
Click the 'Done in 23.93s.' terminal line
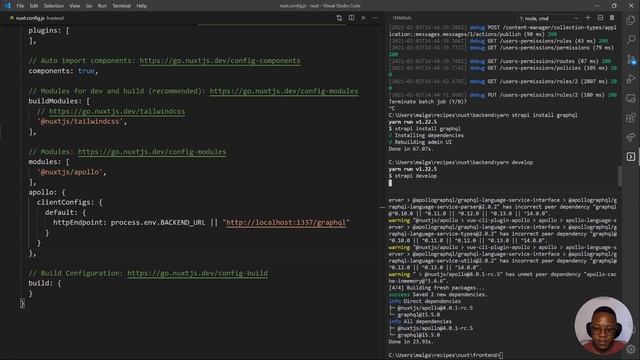pos(411,342)
